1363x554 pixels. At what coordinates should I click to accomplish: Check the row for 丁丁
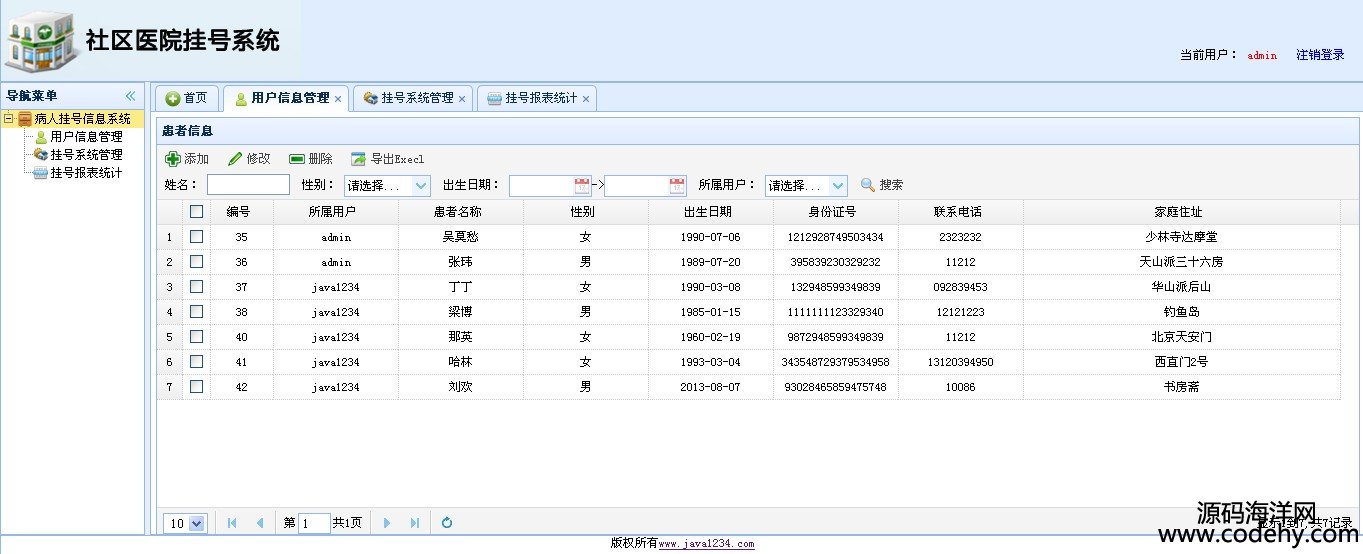coord(196,287)
